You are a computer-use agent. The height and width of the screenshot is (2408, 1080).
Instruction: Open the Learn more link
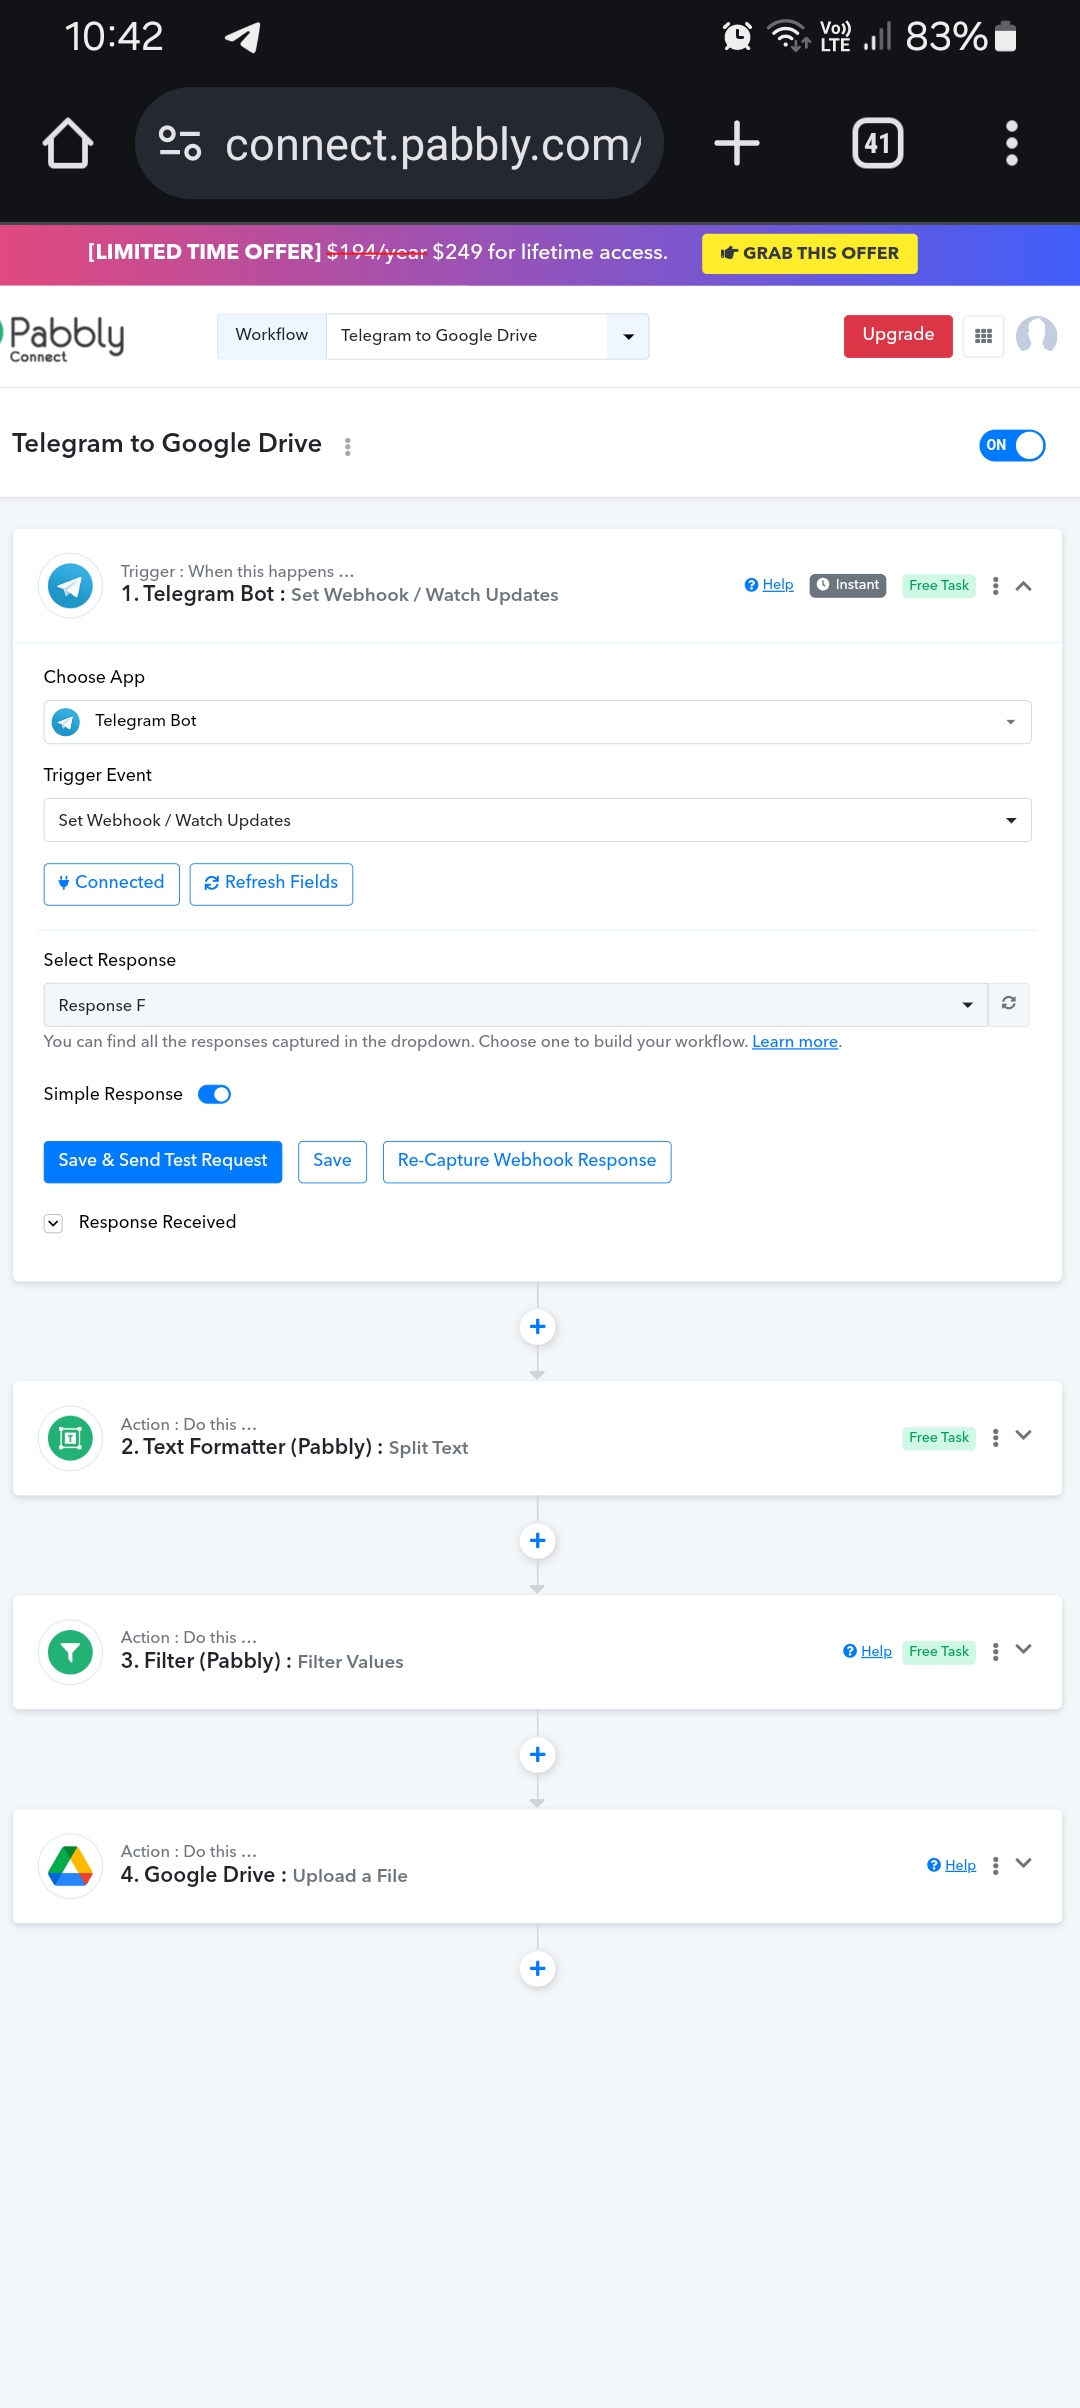[795, 1042]
